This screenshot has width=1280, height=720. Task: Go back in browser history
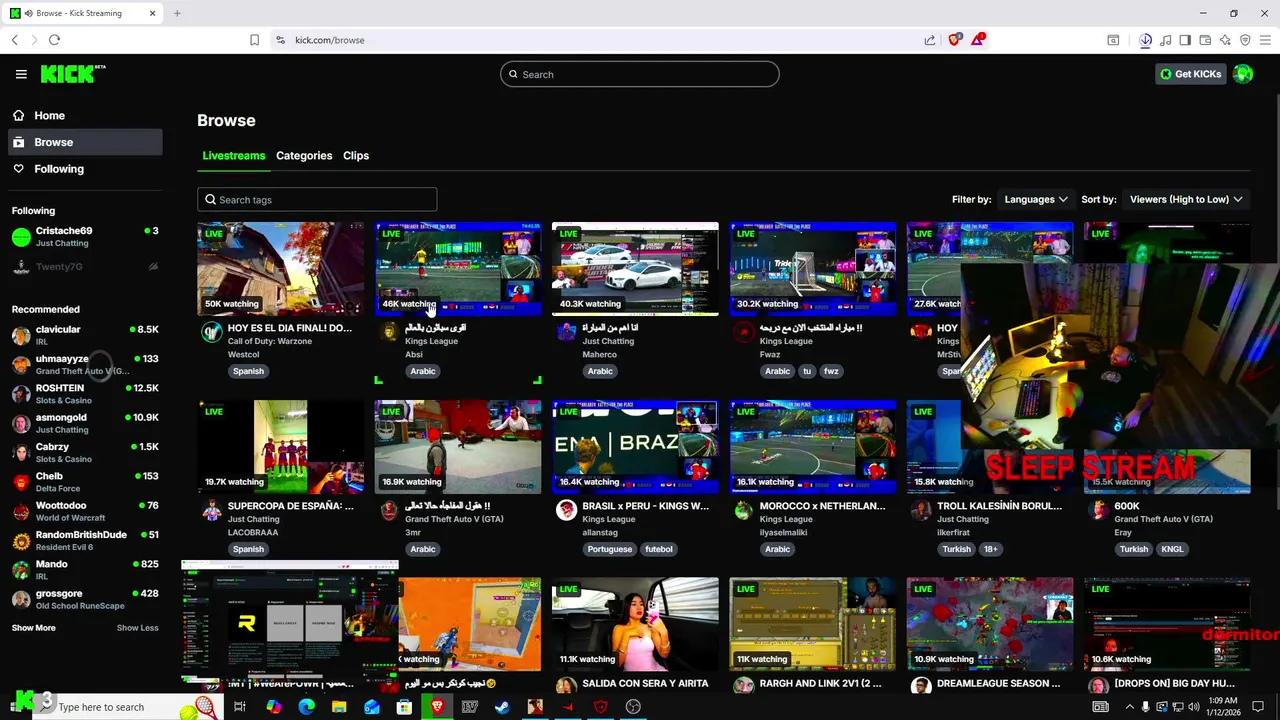coord(14,40)
